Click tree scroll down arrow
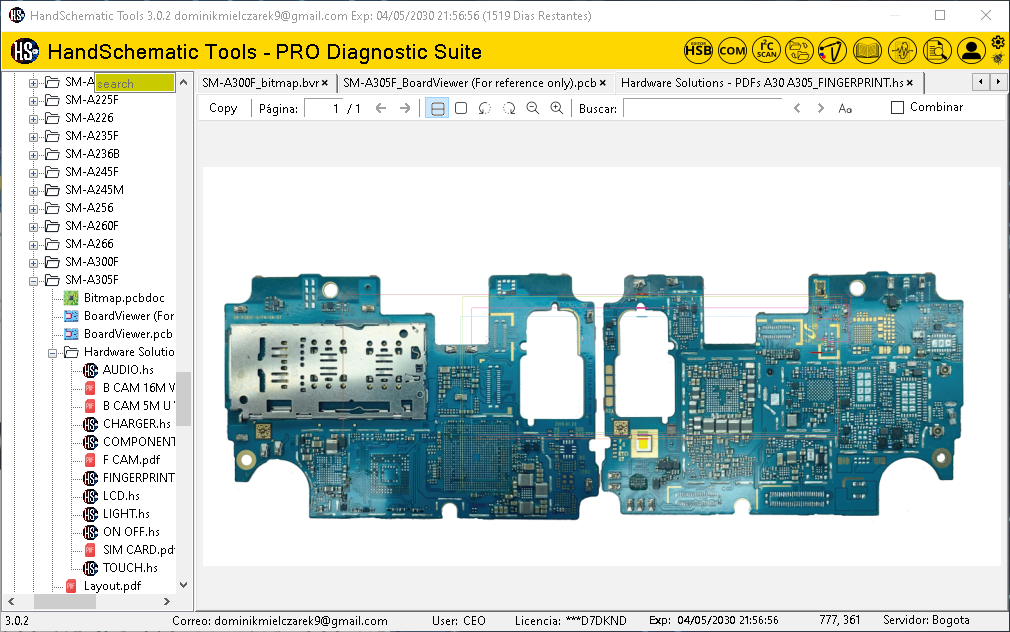1010x632 pixels. pos(184,585)
